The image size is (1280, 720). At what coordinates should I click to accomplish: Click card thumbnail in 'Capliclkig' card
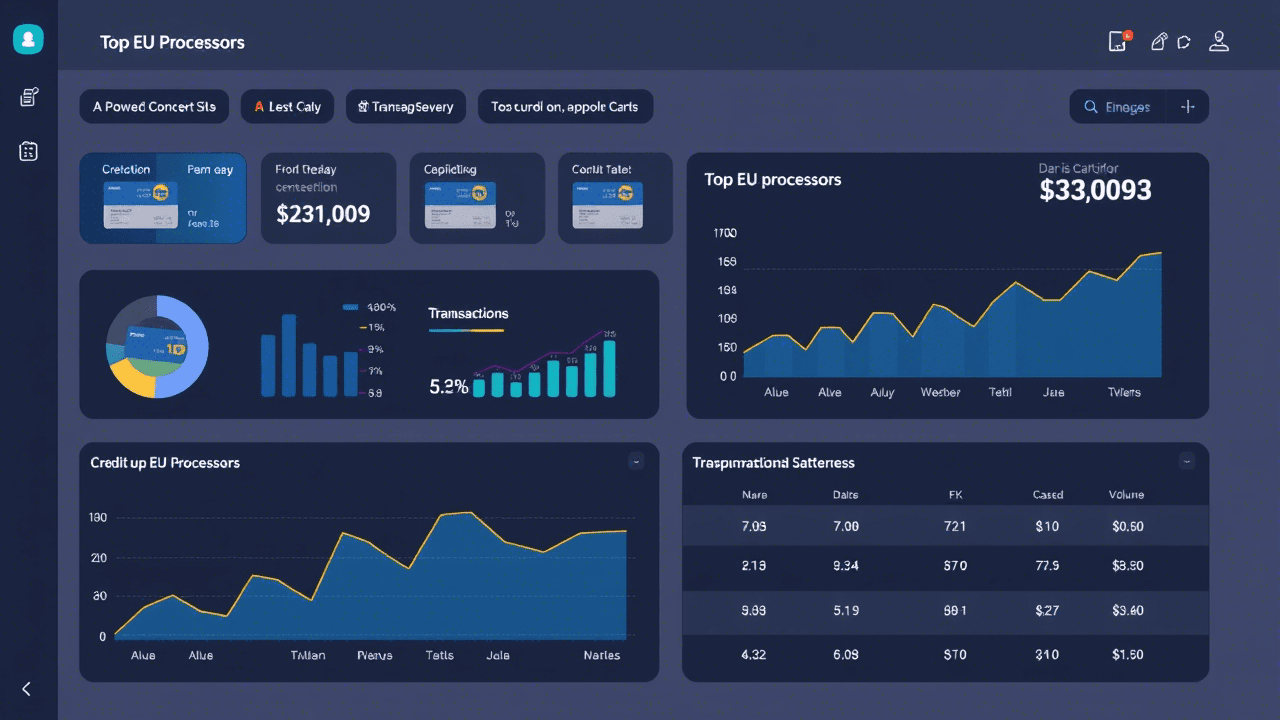pyautogui.click(x=461, y=205)
